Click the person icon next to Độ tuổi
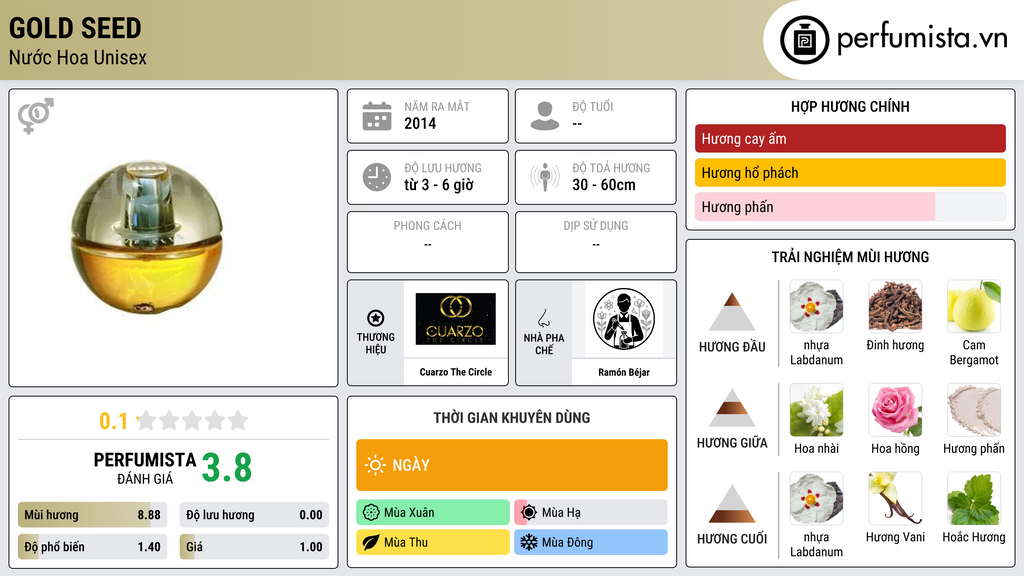1024x576 pixels. pyautogui.click(x=545, y=116)
